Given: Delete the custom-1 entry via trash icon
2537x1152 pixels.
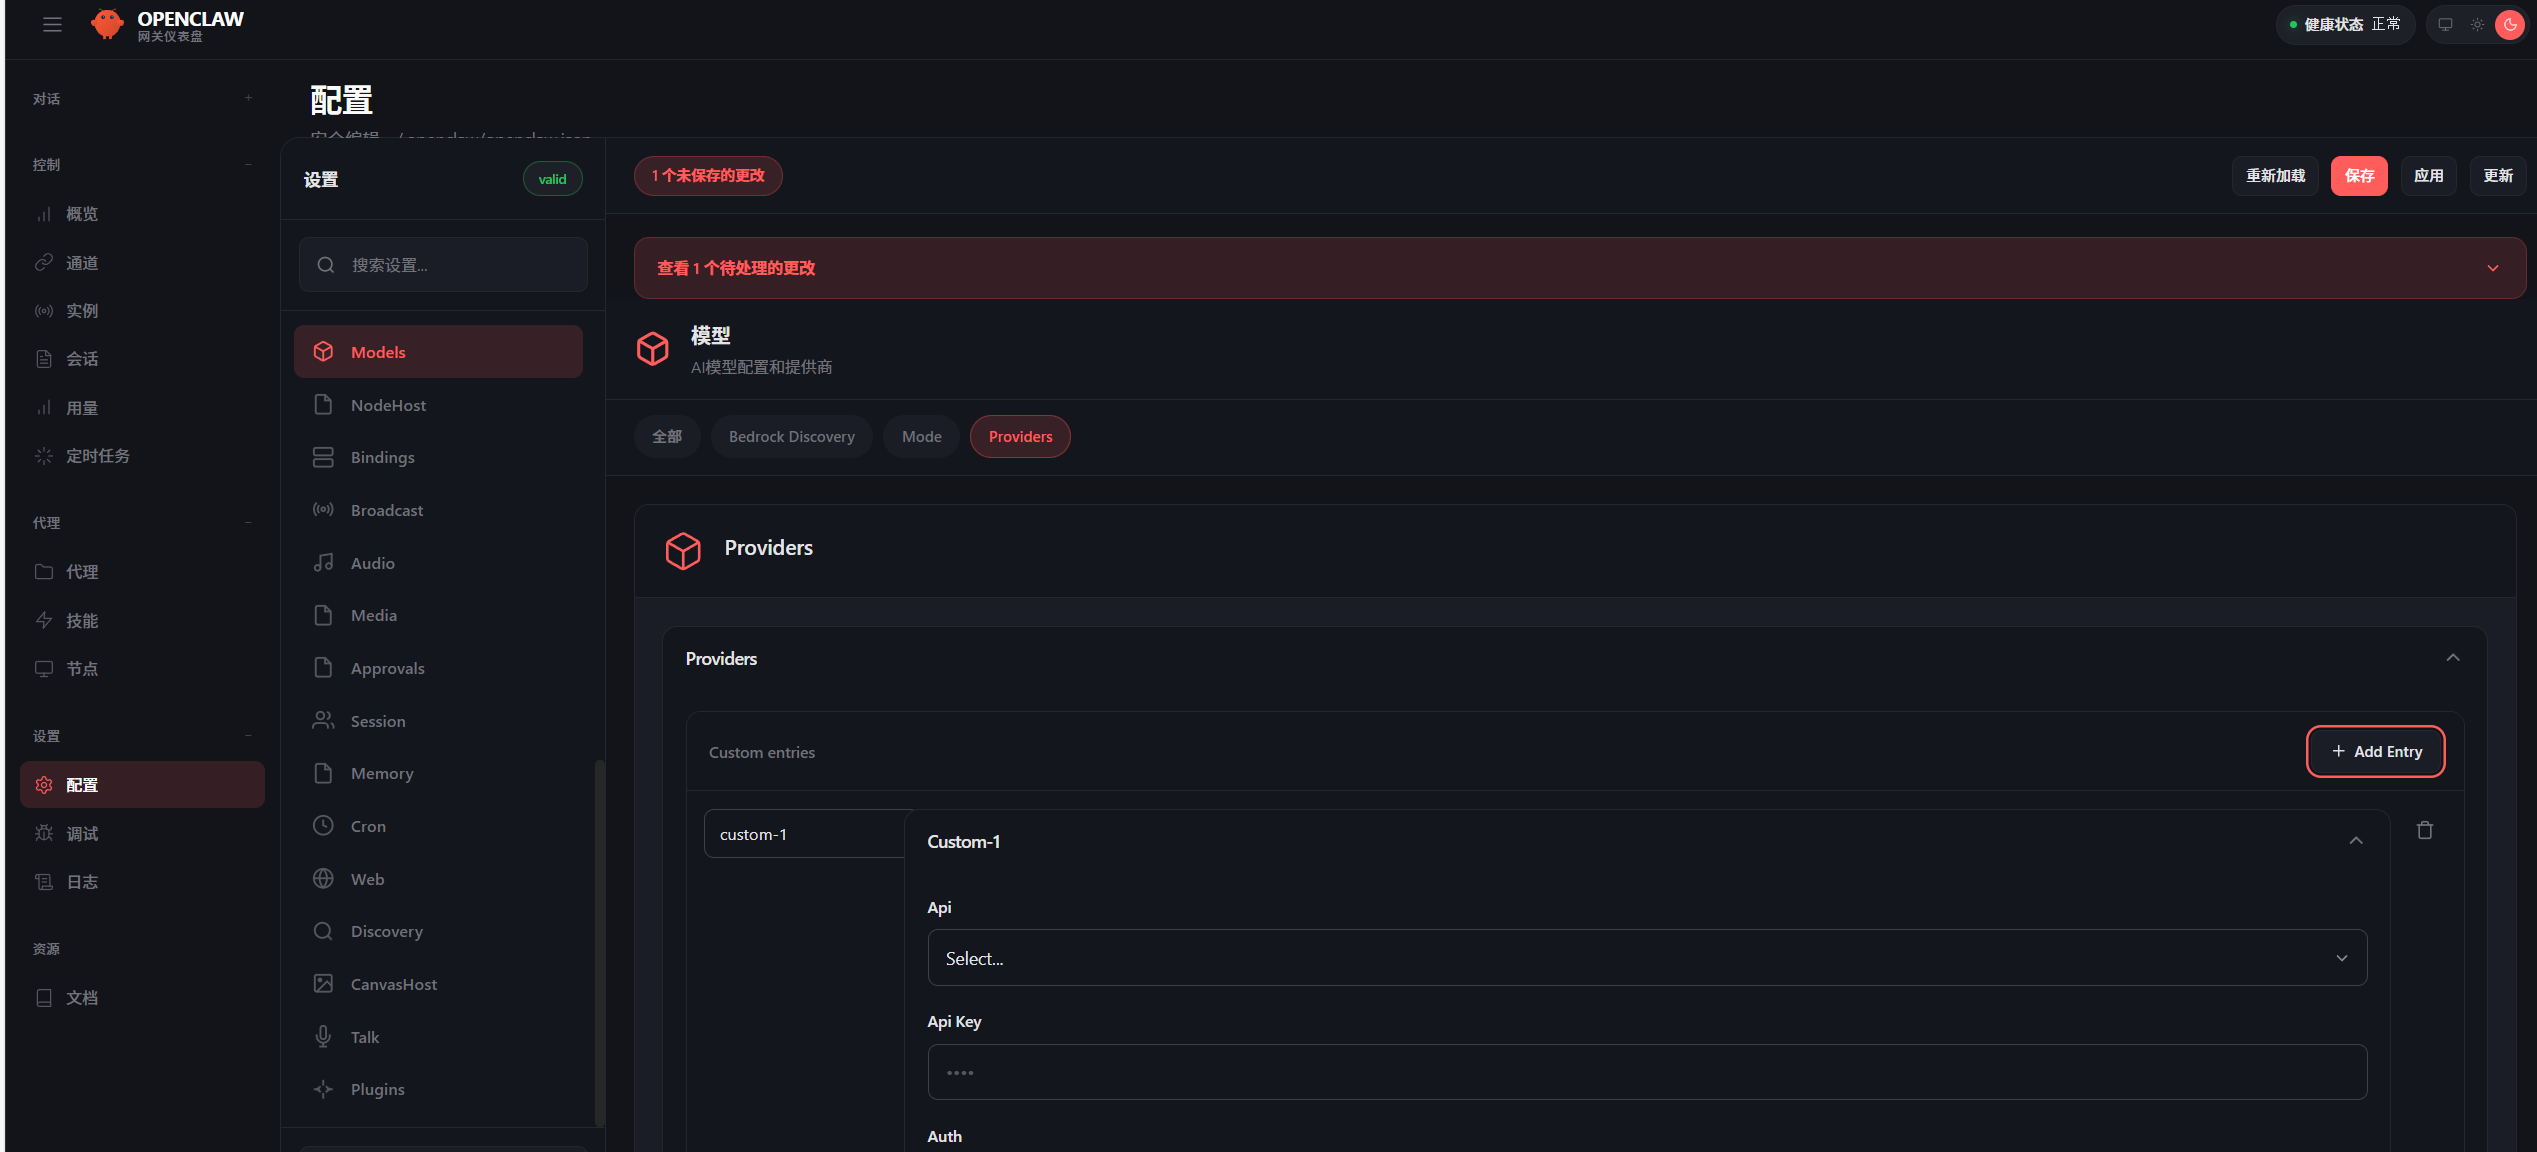Looking at the screenshot, I should coord(2424,830).
